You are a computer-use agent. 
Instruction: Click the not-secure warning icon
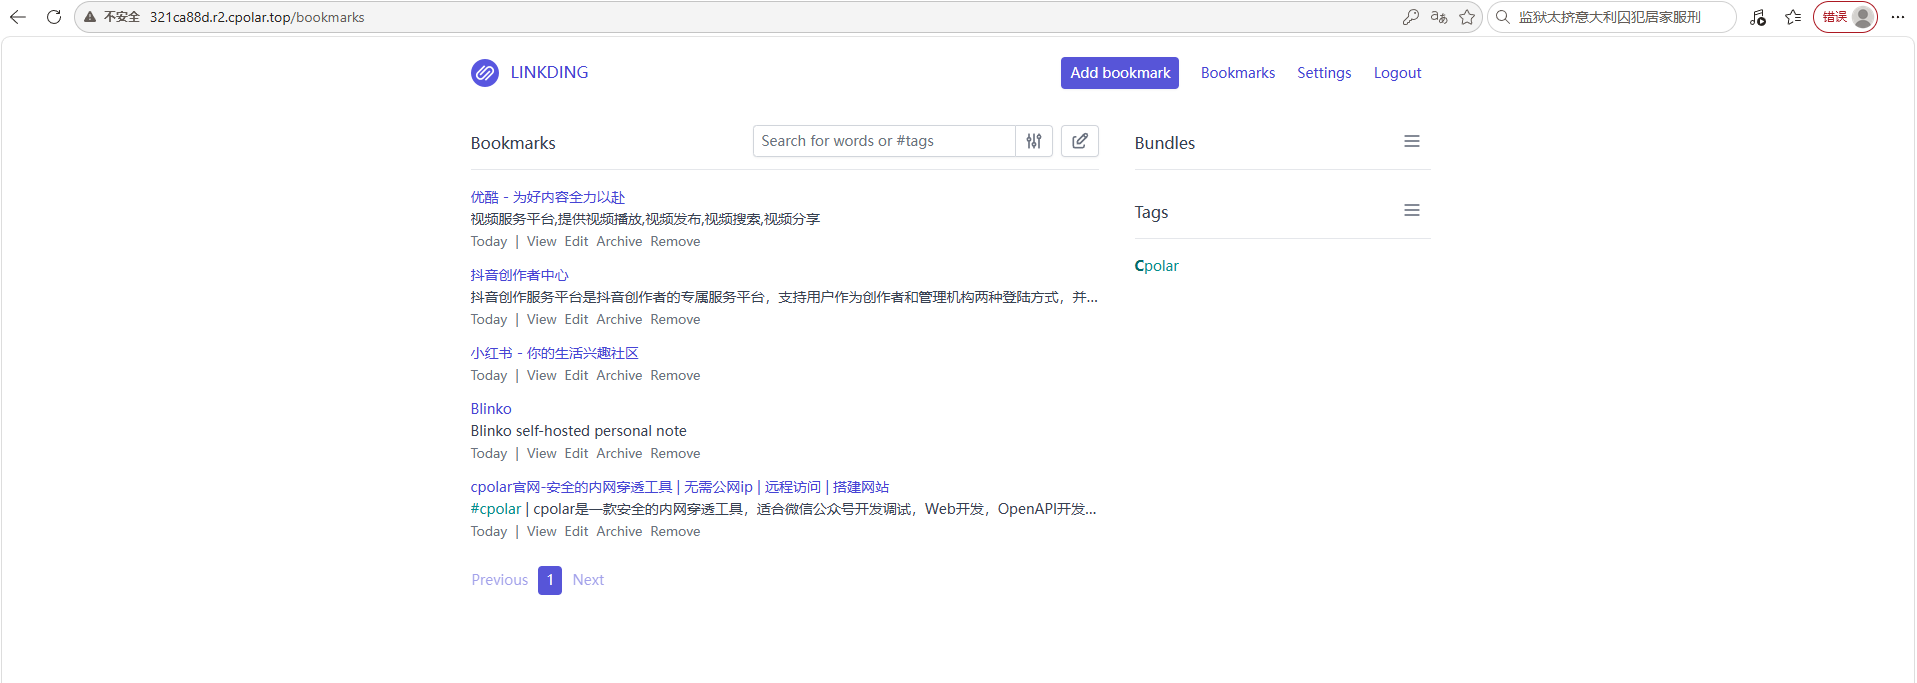click(x=90, y=17)
